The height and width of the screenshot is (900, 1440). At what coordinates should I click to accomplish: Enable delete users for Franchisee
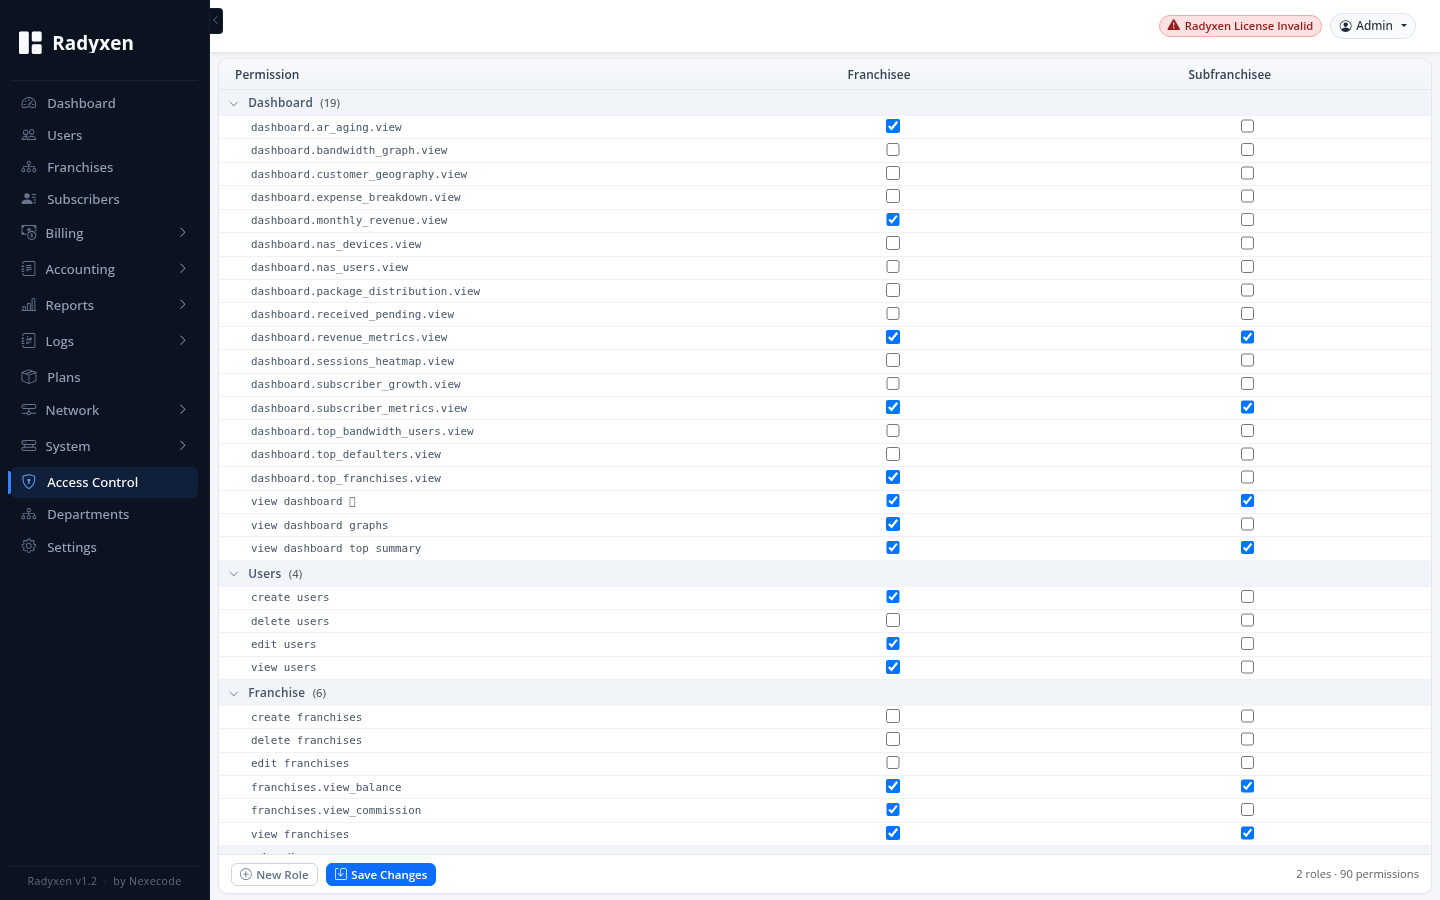coord(893,620)
